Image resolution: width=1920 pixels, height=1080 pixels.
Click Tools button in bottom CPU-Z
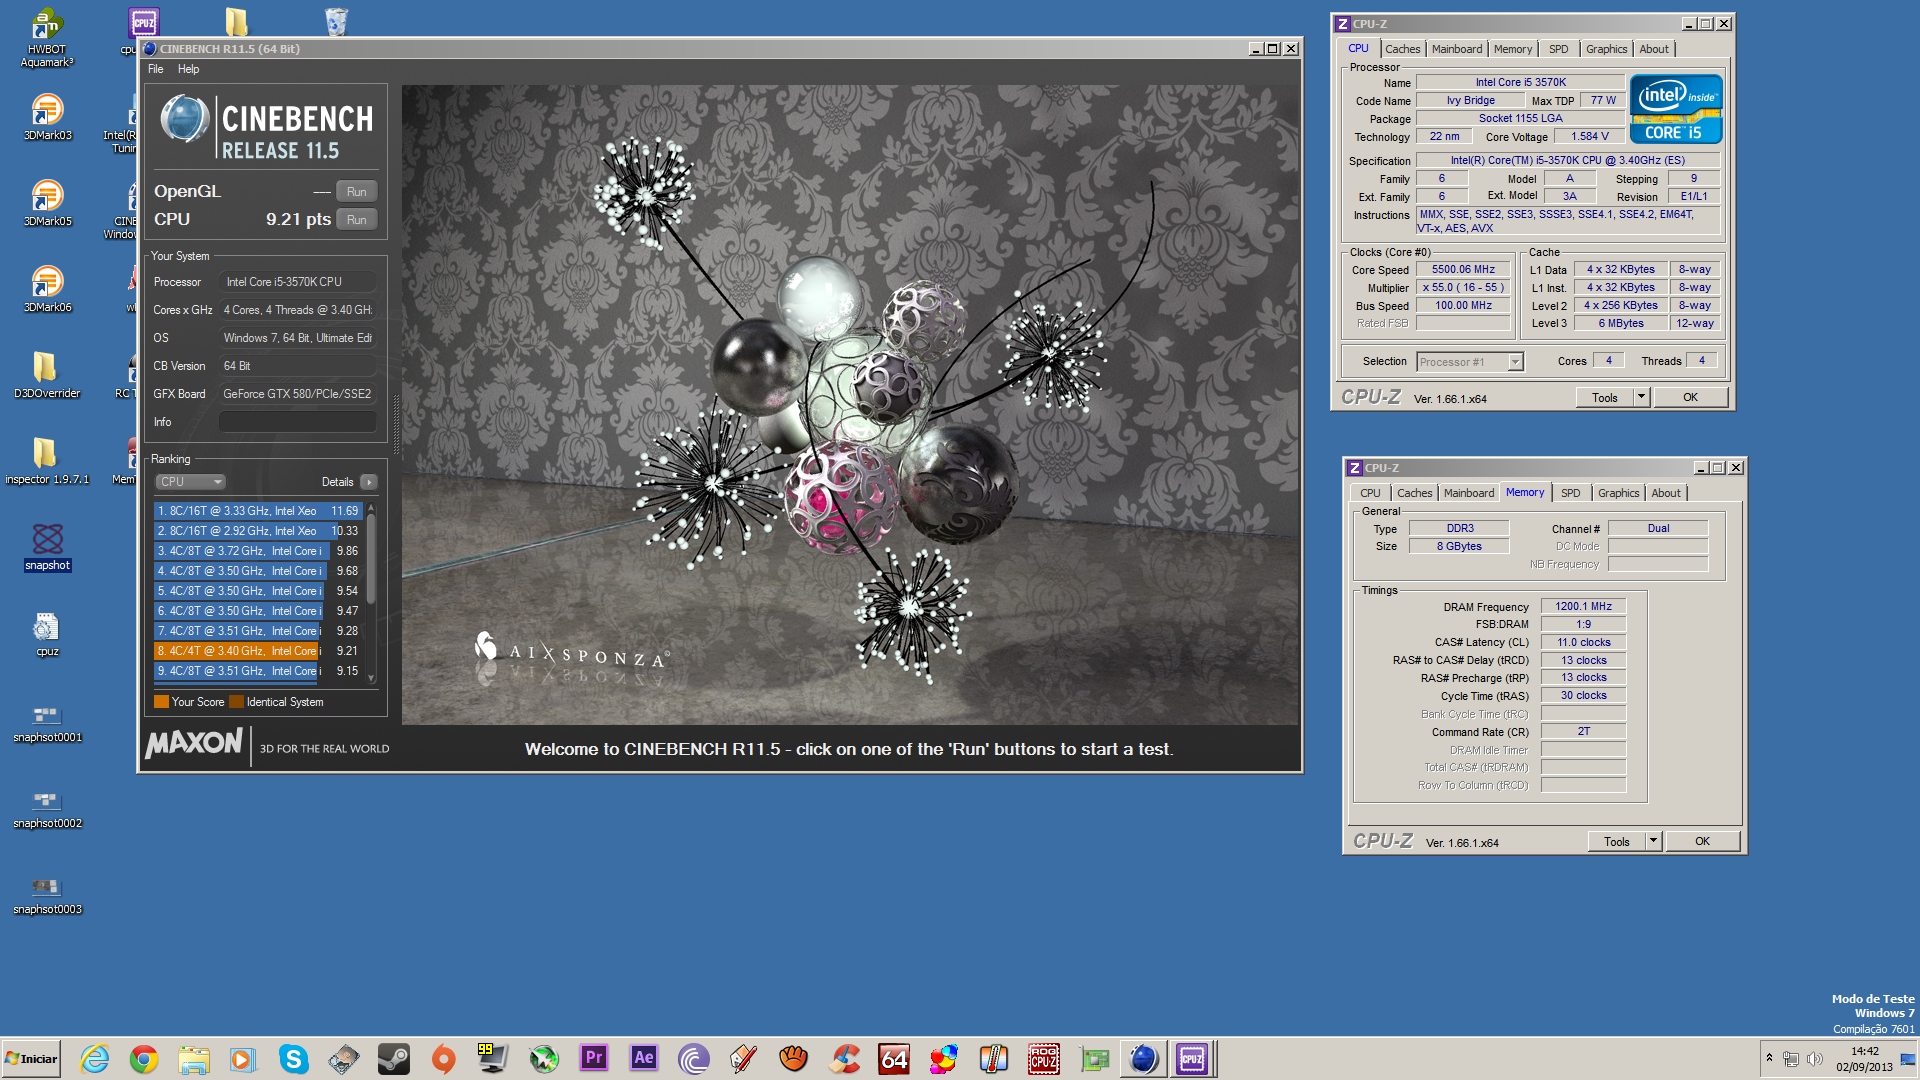tap(1616, 842)
